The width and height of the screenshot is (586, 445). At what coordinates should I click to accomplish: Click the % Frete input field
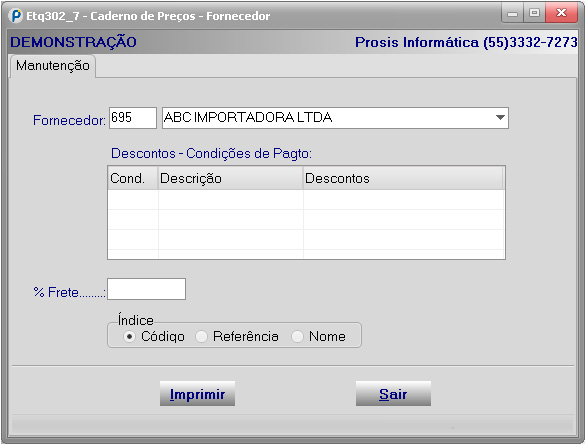pyautogui.click(x=146, y=289)
